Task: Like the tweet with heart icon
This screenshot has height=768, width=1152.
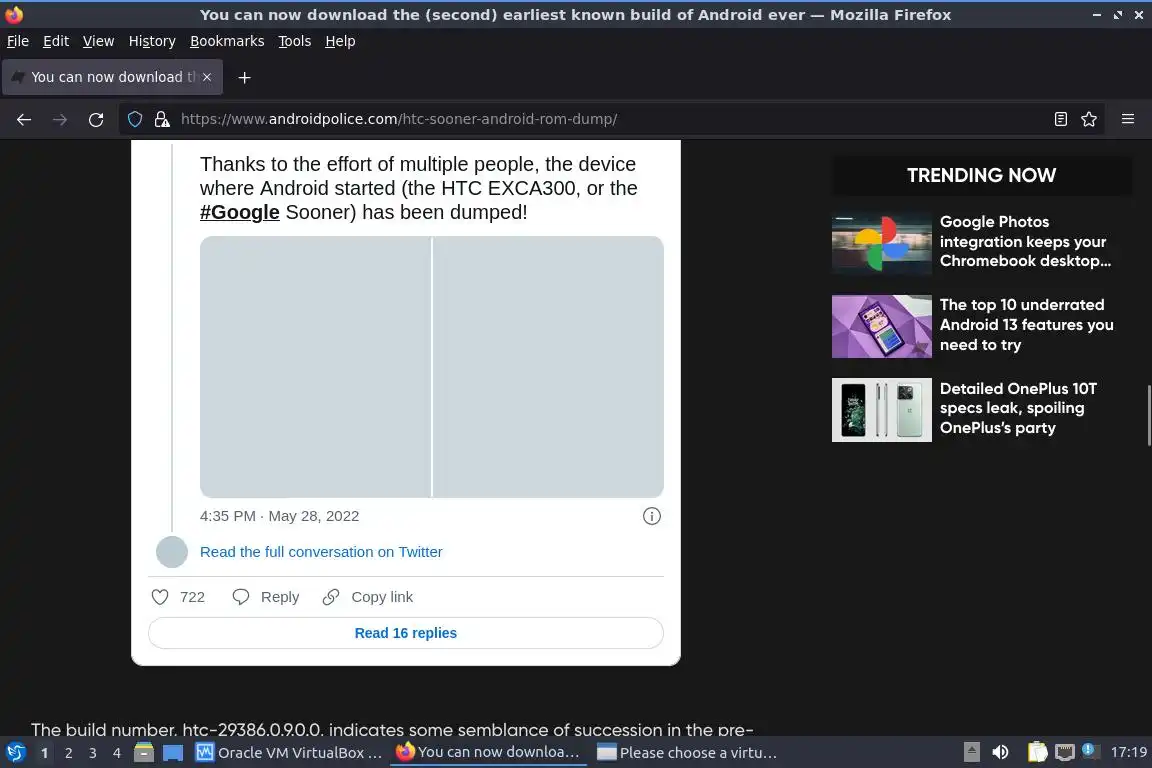Action: click(160, 597)
